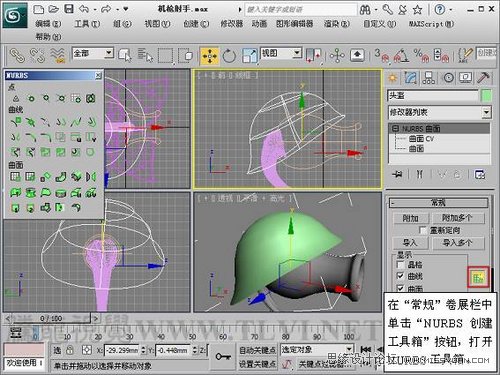Screen dimensions: 500x375
Task: Click the Select and Manipulate icon
Action: point(337,55)
